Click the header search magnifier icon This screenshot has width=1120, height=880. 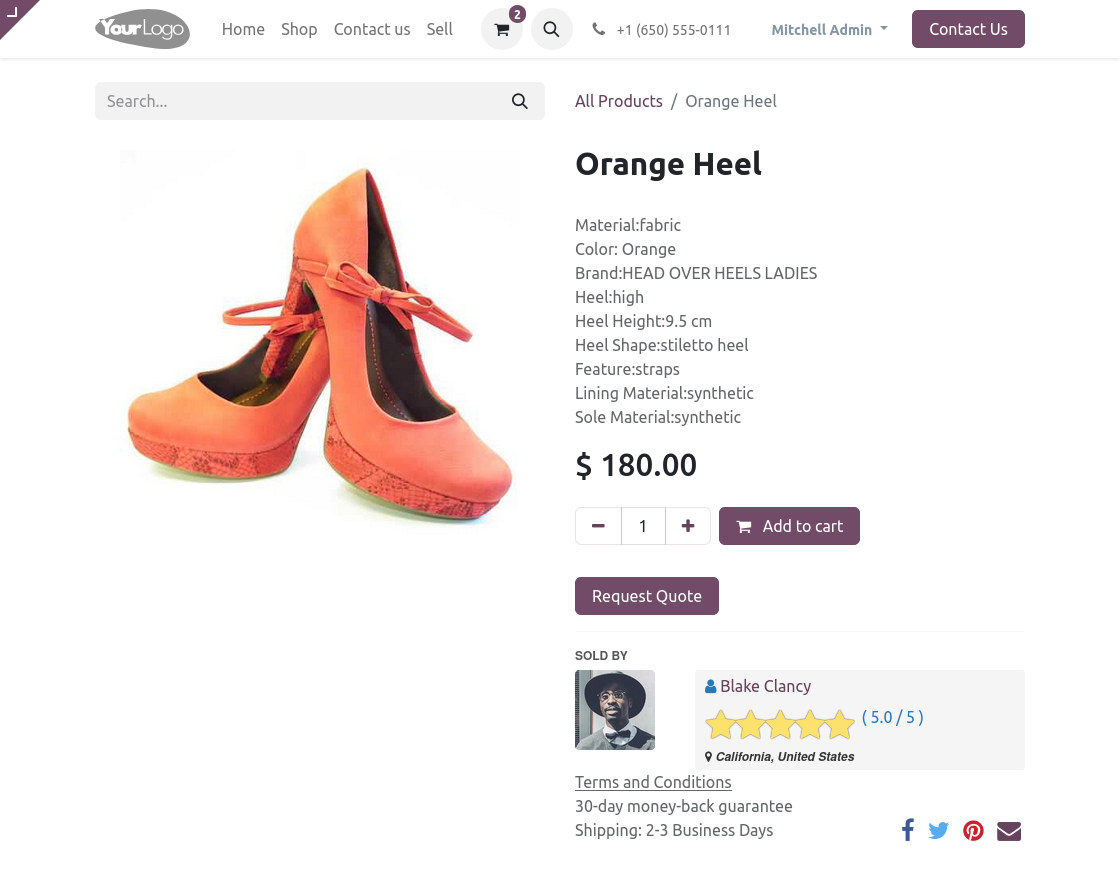point(551,30)
